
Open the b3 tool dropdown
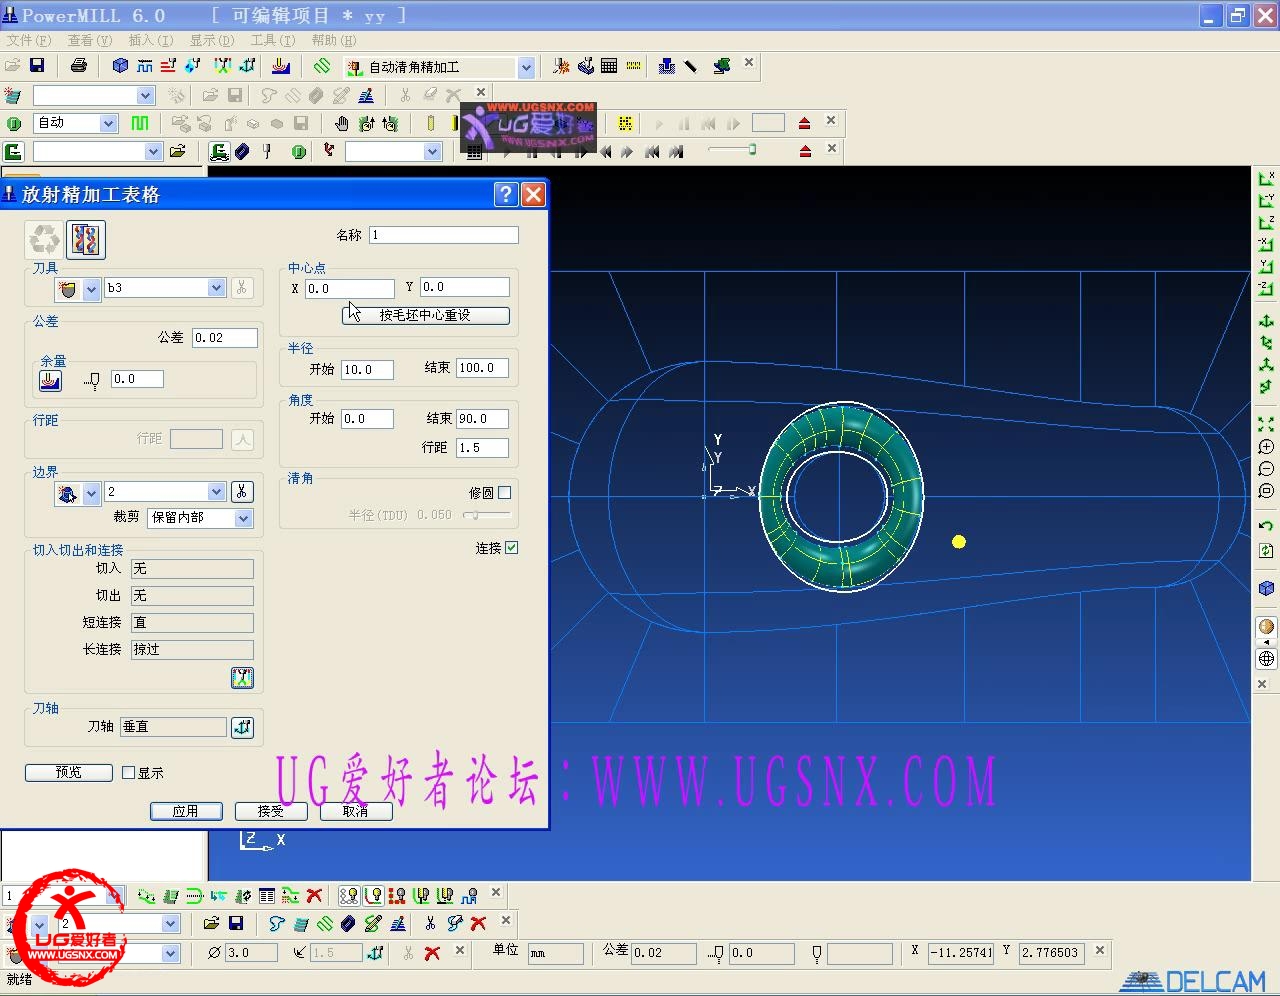click(216, 288)
